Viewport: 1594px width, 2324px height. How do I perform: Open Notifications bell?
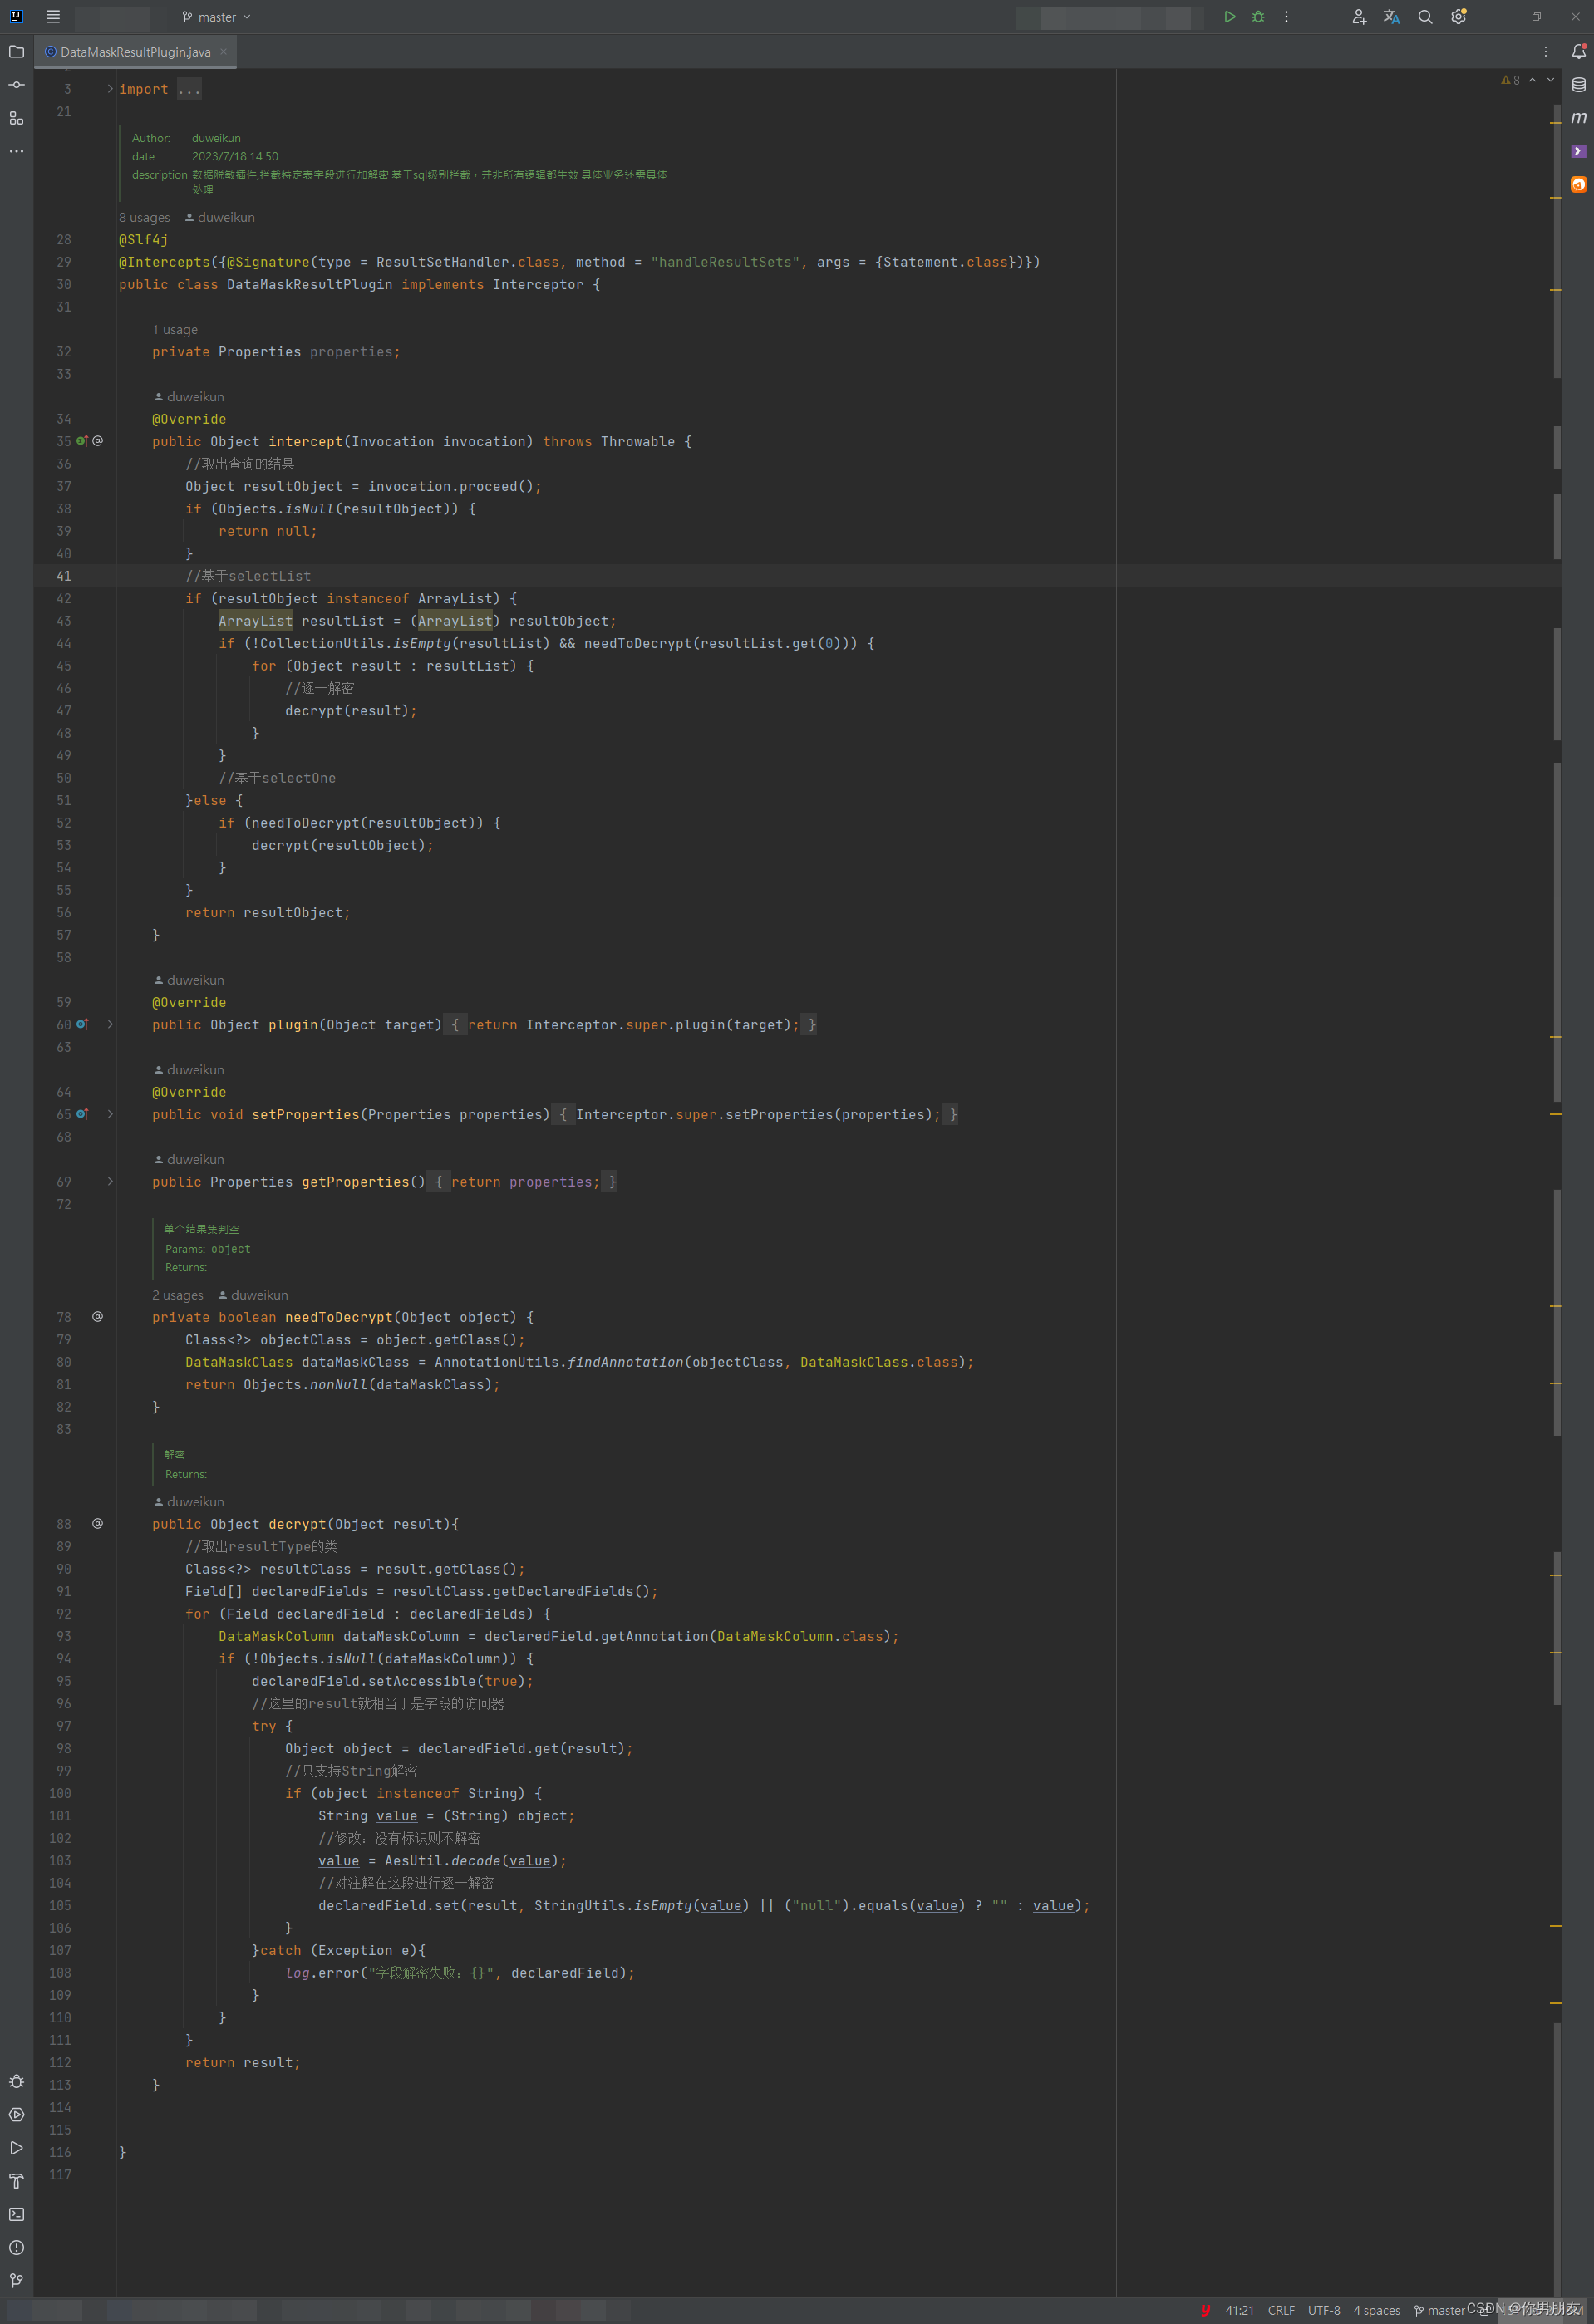pyautogui.click(x=1578, y=52)
